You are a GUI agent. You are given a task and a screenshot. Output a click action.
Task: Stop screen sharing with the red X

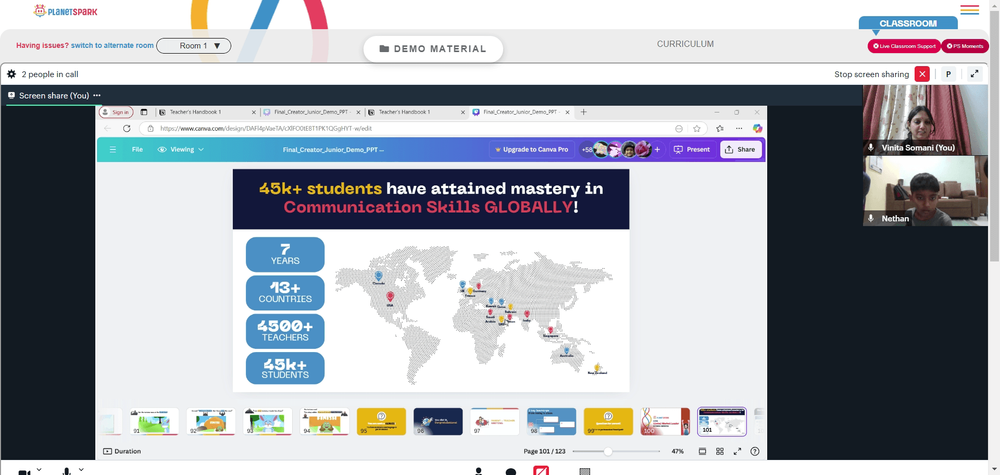point(922,74)
